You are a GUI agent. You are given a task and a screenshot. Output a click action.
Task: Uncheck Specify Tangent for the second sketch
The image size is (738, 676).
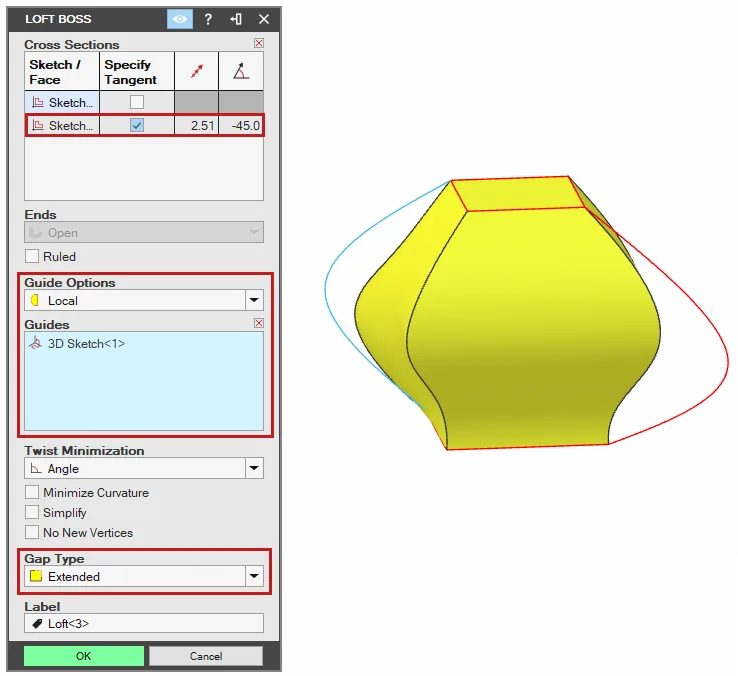tap(137, 126)
